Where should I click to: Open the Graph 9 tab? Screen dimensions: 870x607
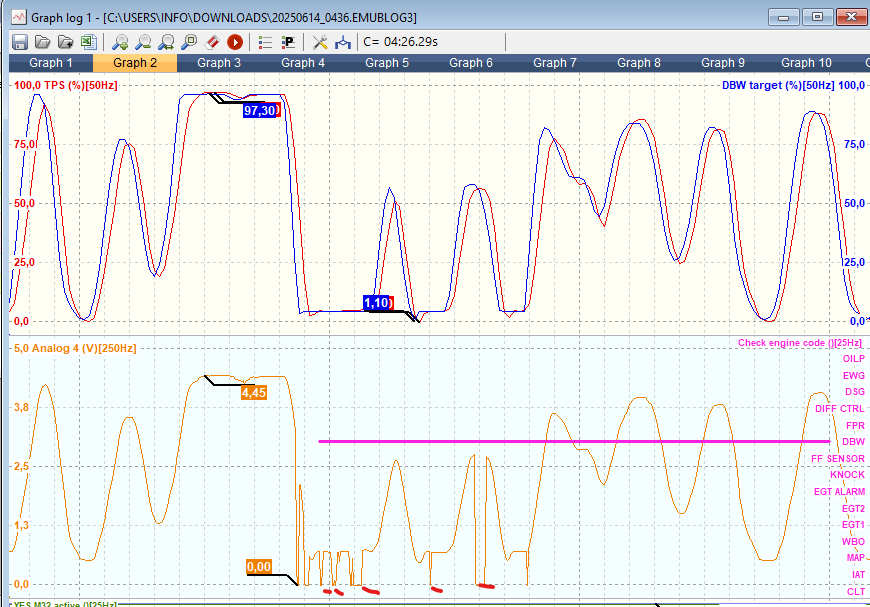pos(723,63)
